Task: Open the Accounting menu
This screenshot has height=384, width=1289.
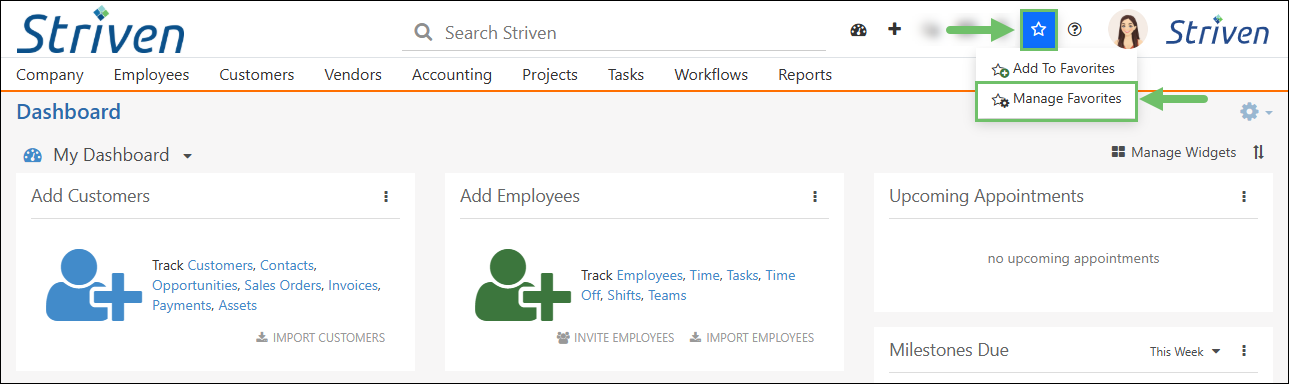Action: click(x=452, y=74)
